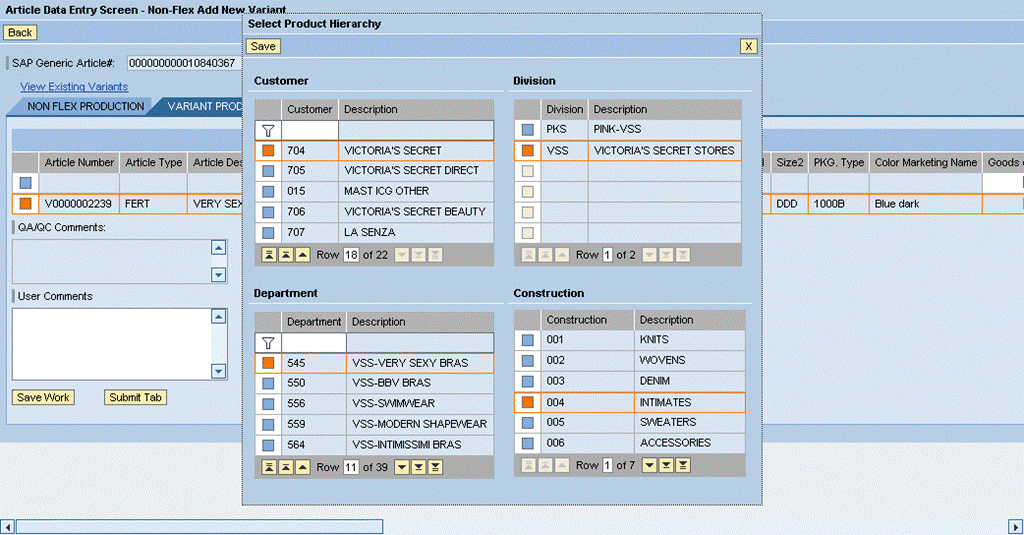Click the ACCESSORIES description cell

tap(690, 443)
